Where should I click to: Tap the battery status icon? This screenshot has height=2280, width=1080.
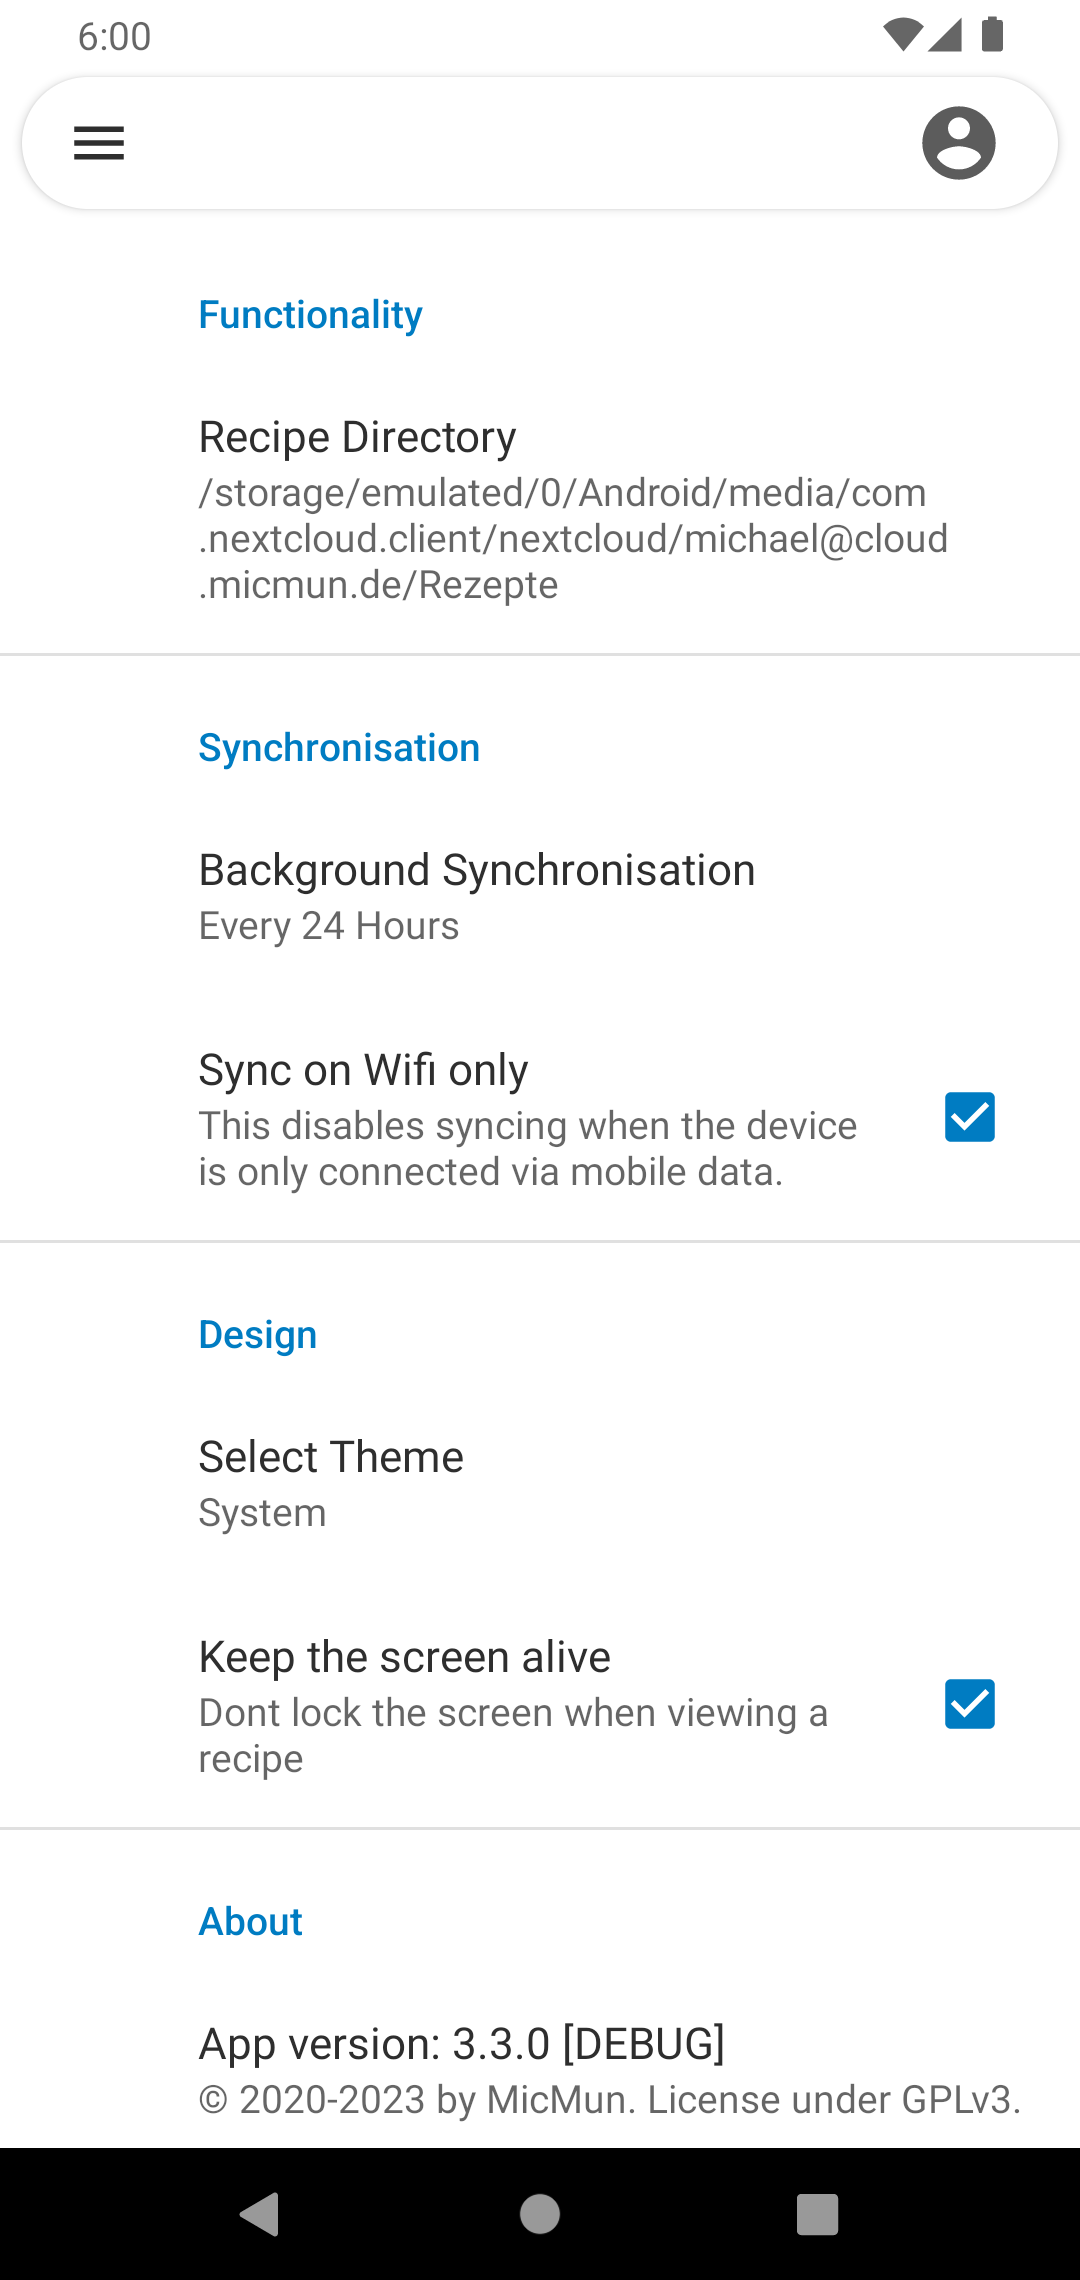[x=992, y=35]
